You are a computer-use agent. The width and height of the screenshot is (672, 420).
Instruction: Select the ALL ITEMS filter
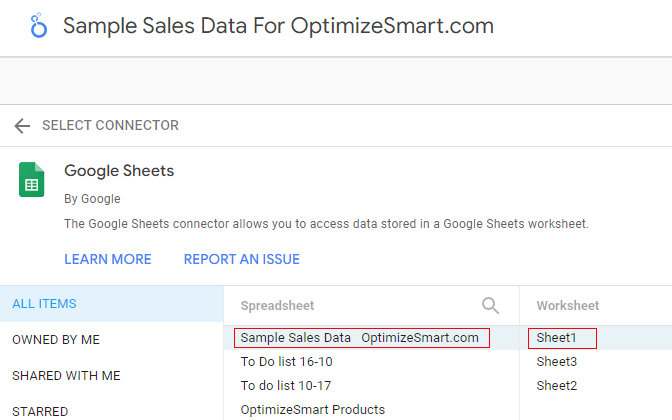point(111,304)
